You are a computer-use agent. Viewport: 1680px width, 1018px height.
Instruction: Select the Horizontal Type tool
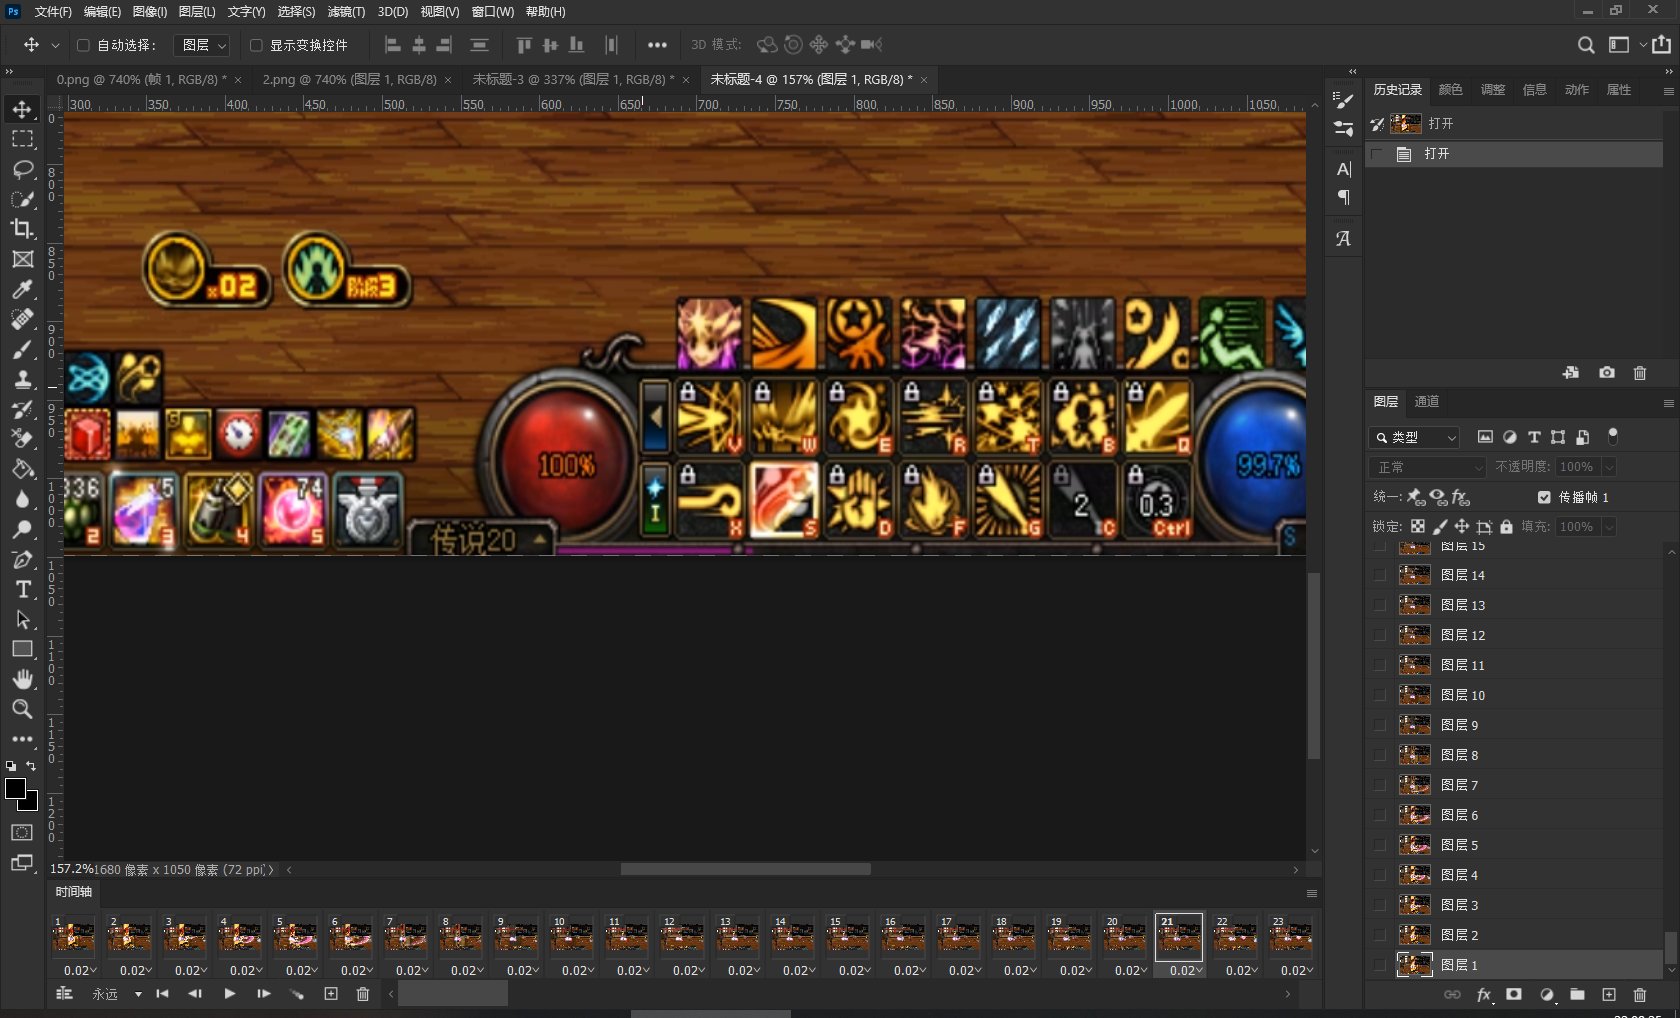(22, 590)
